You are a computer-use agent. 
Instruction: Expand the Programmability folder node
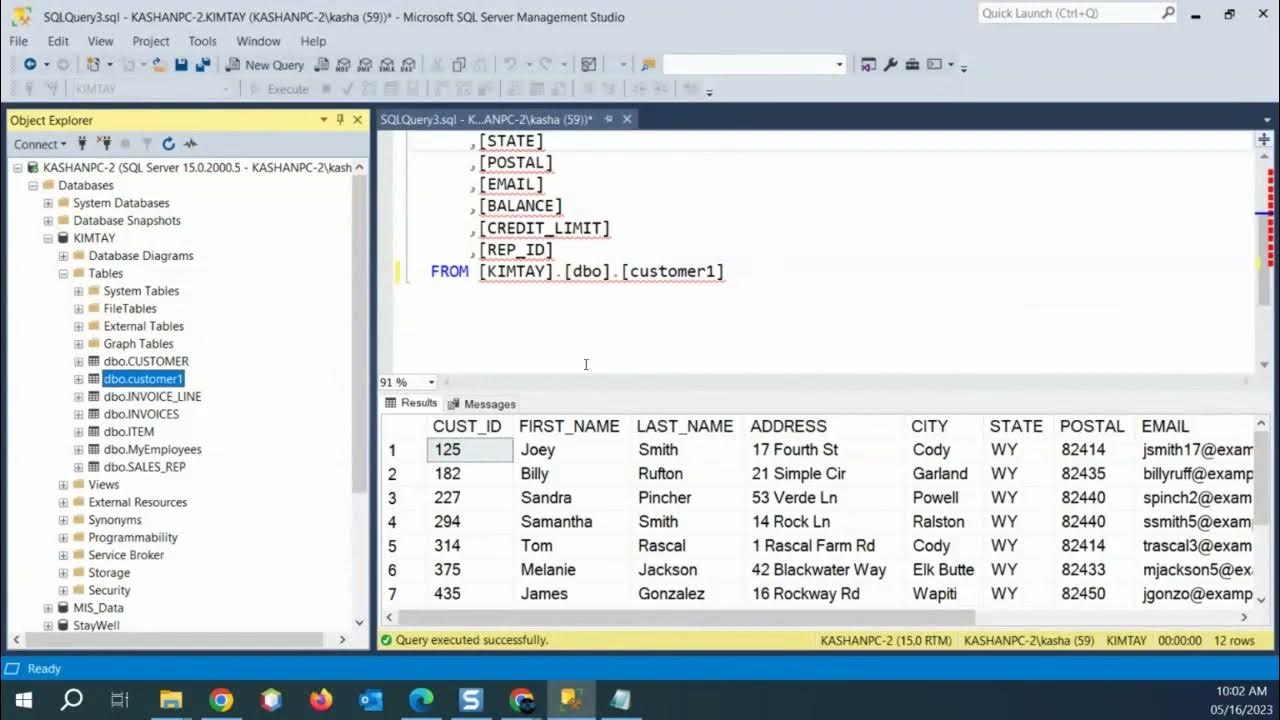(x=63, y=537)
